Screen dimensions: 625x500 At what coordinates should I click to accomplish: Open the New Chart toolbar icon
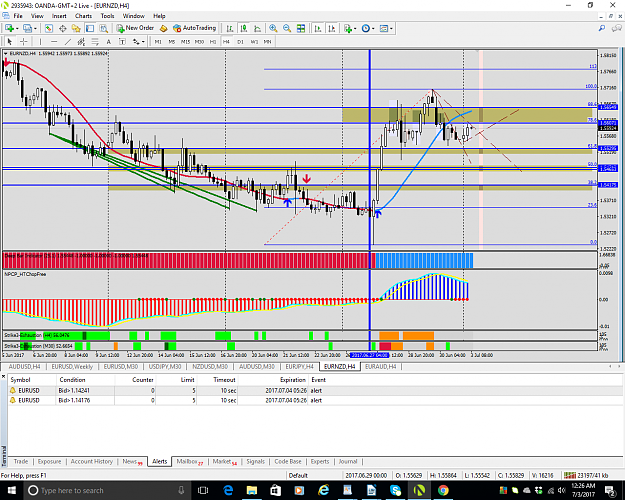tap(9, 28)
